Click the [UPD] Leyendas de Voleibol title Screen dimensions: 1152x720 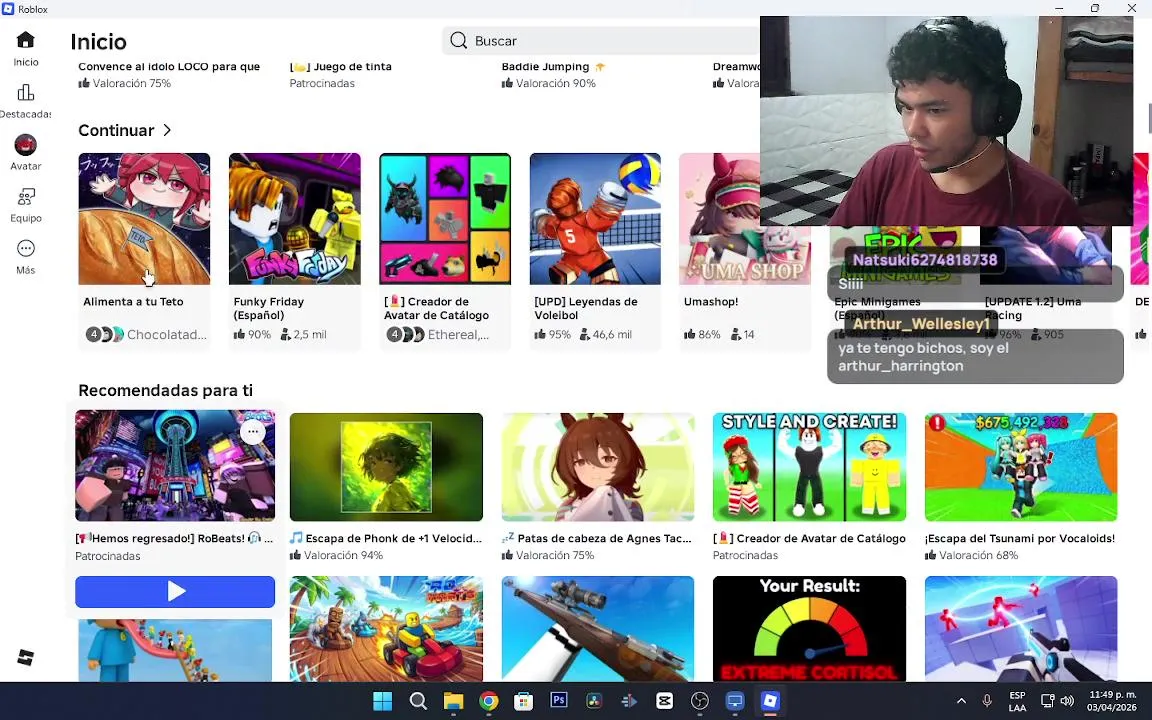(586, 309)
